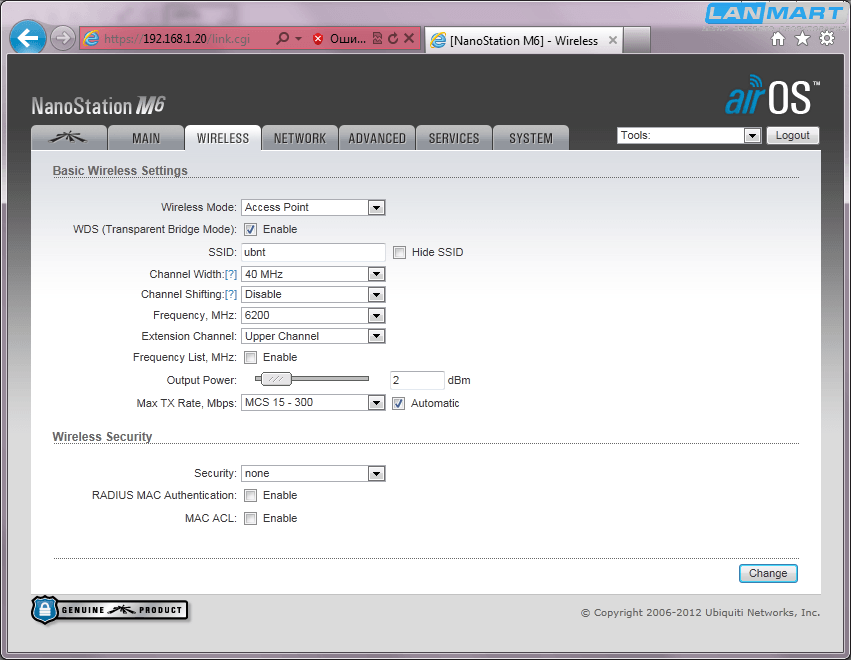Open the NETWORK tab
851x660 pixels.
coord(300,138)
